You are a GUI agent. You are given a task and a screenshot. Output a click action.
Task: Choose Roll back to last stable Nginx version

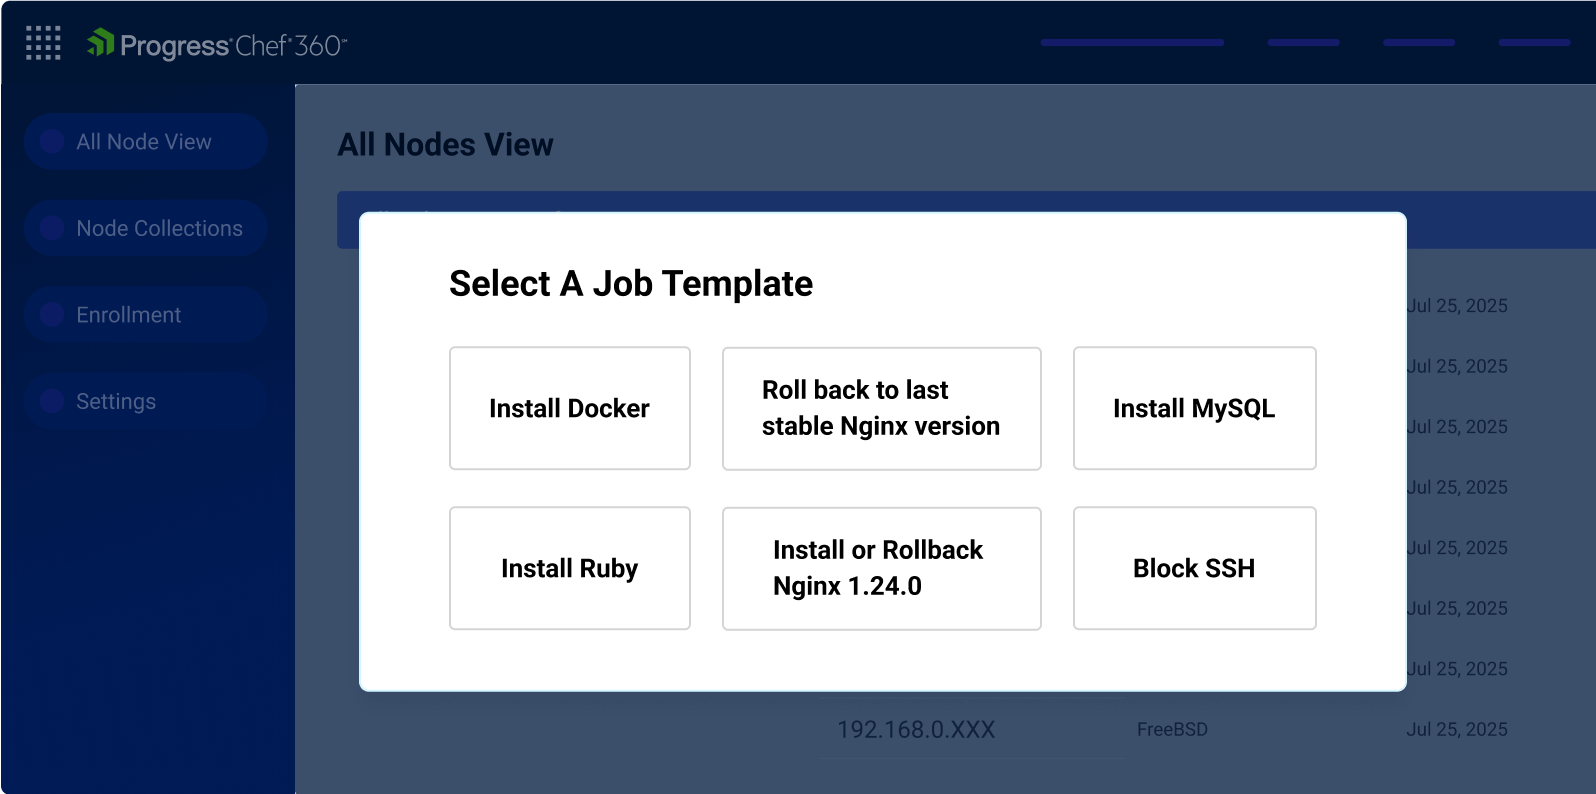(x=881, y=408)
